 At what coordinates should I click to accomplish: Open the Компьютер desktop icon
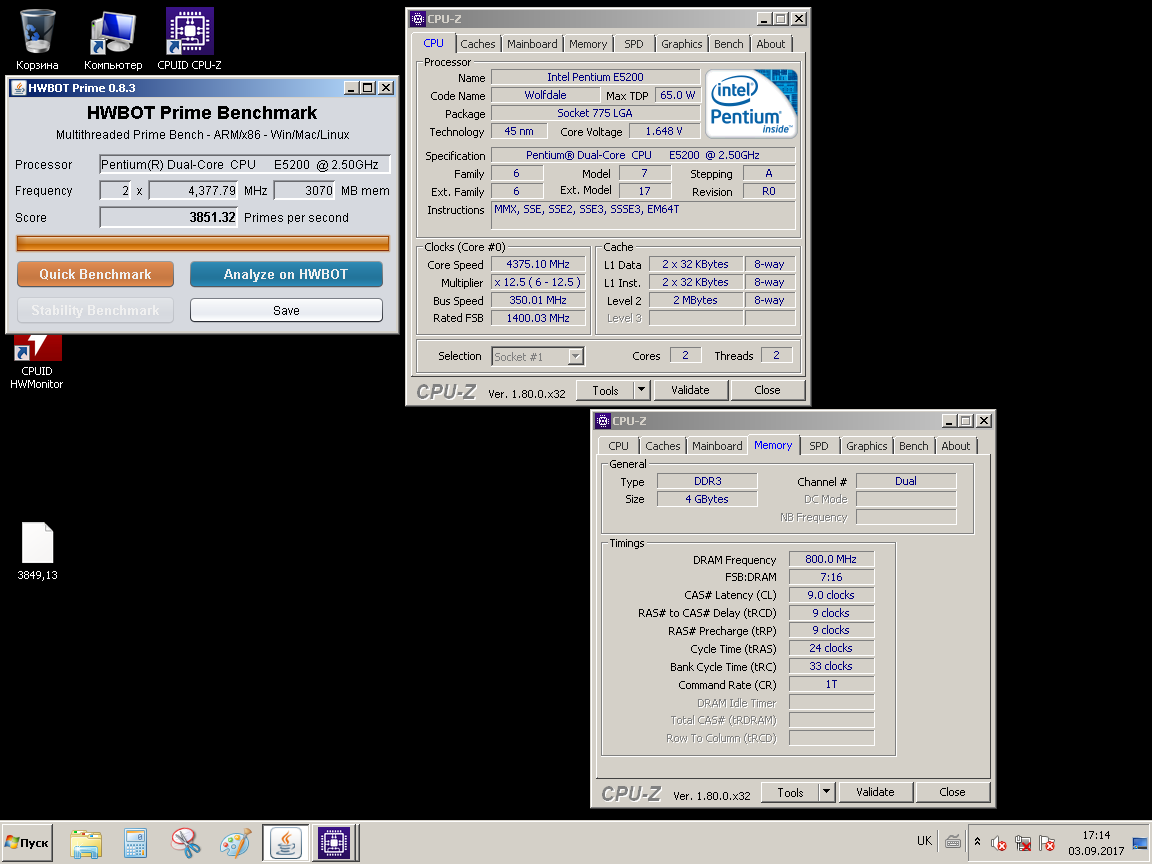tap(112, 40)
